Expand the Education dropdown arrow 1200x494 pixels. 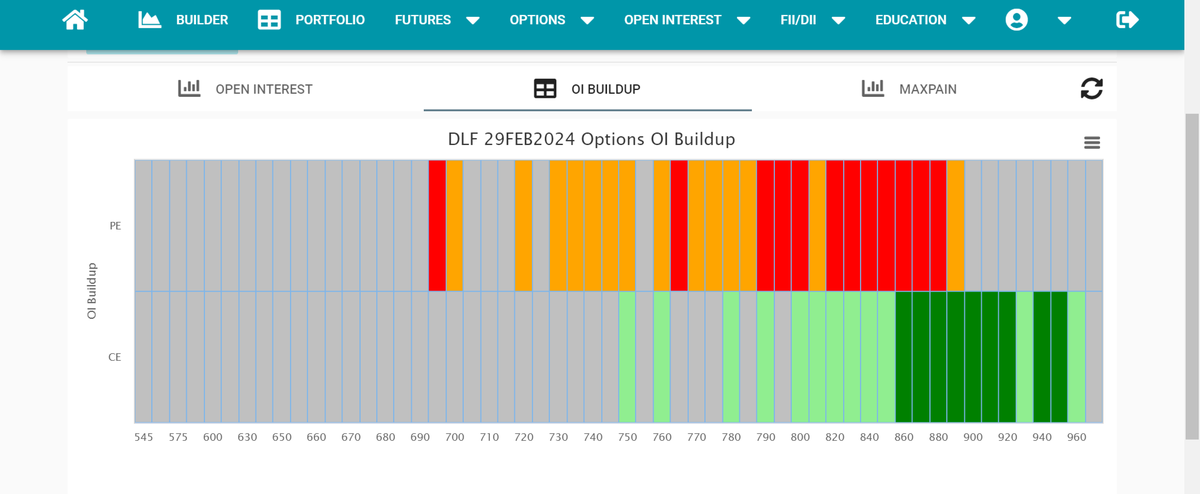968,21
